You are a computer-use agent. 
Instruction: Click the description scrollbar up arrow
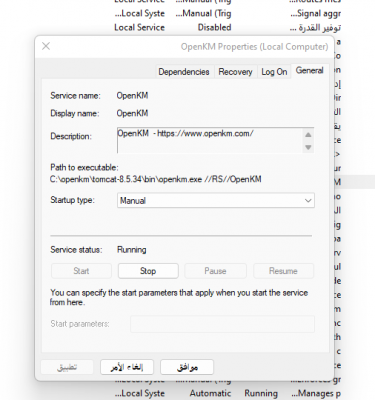(308, 135)
